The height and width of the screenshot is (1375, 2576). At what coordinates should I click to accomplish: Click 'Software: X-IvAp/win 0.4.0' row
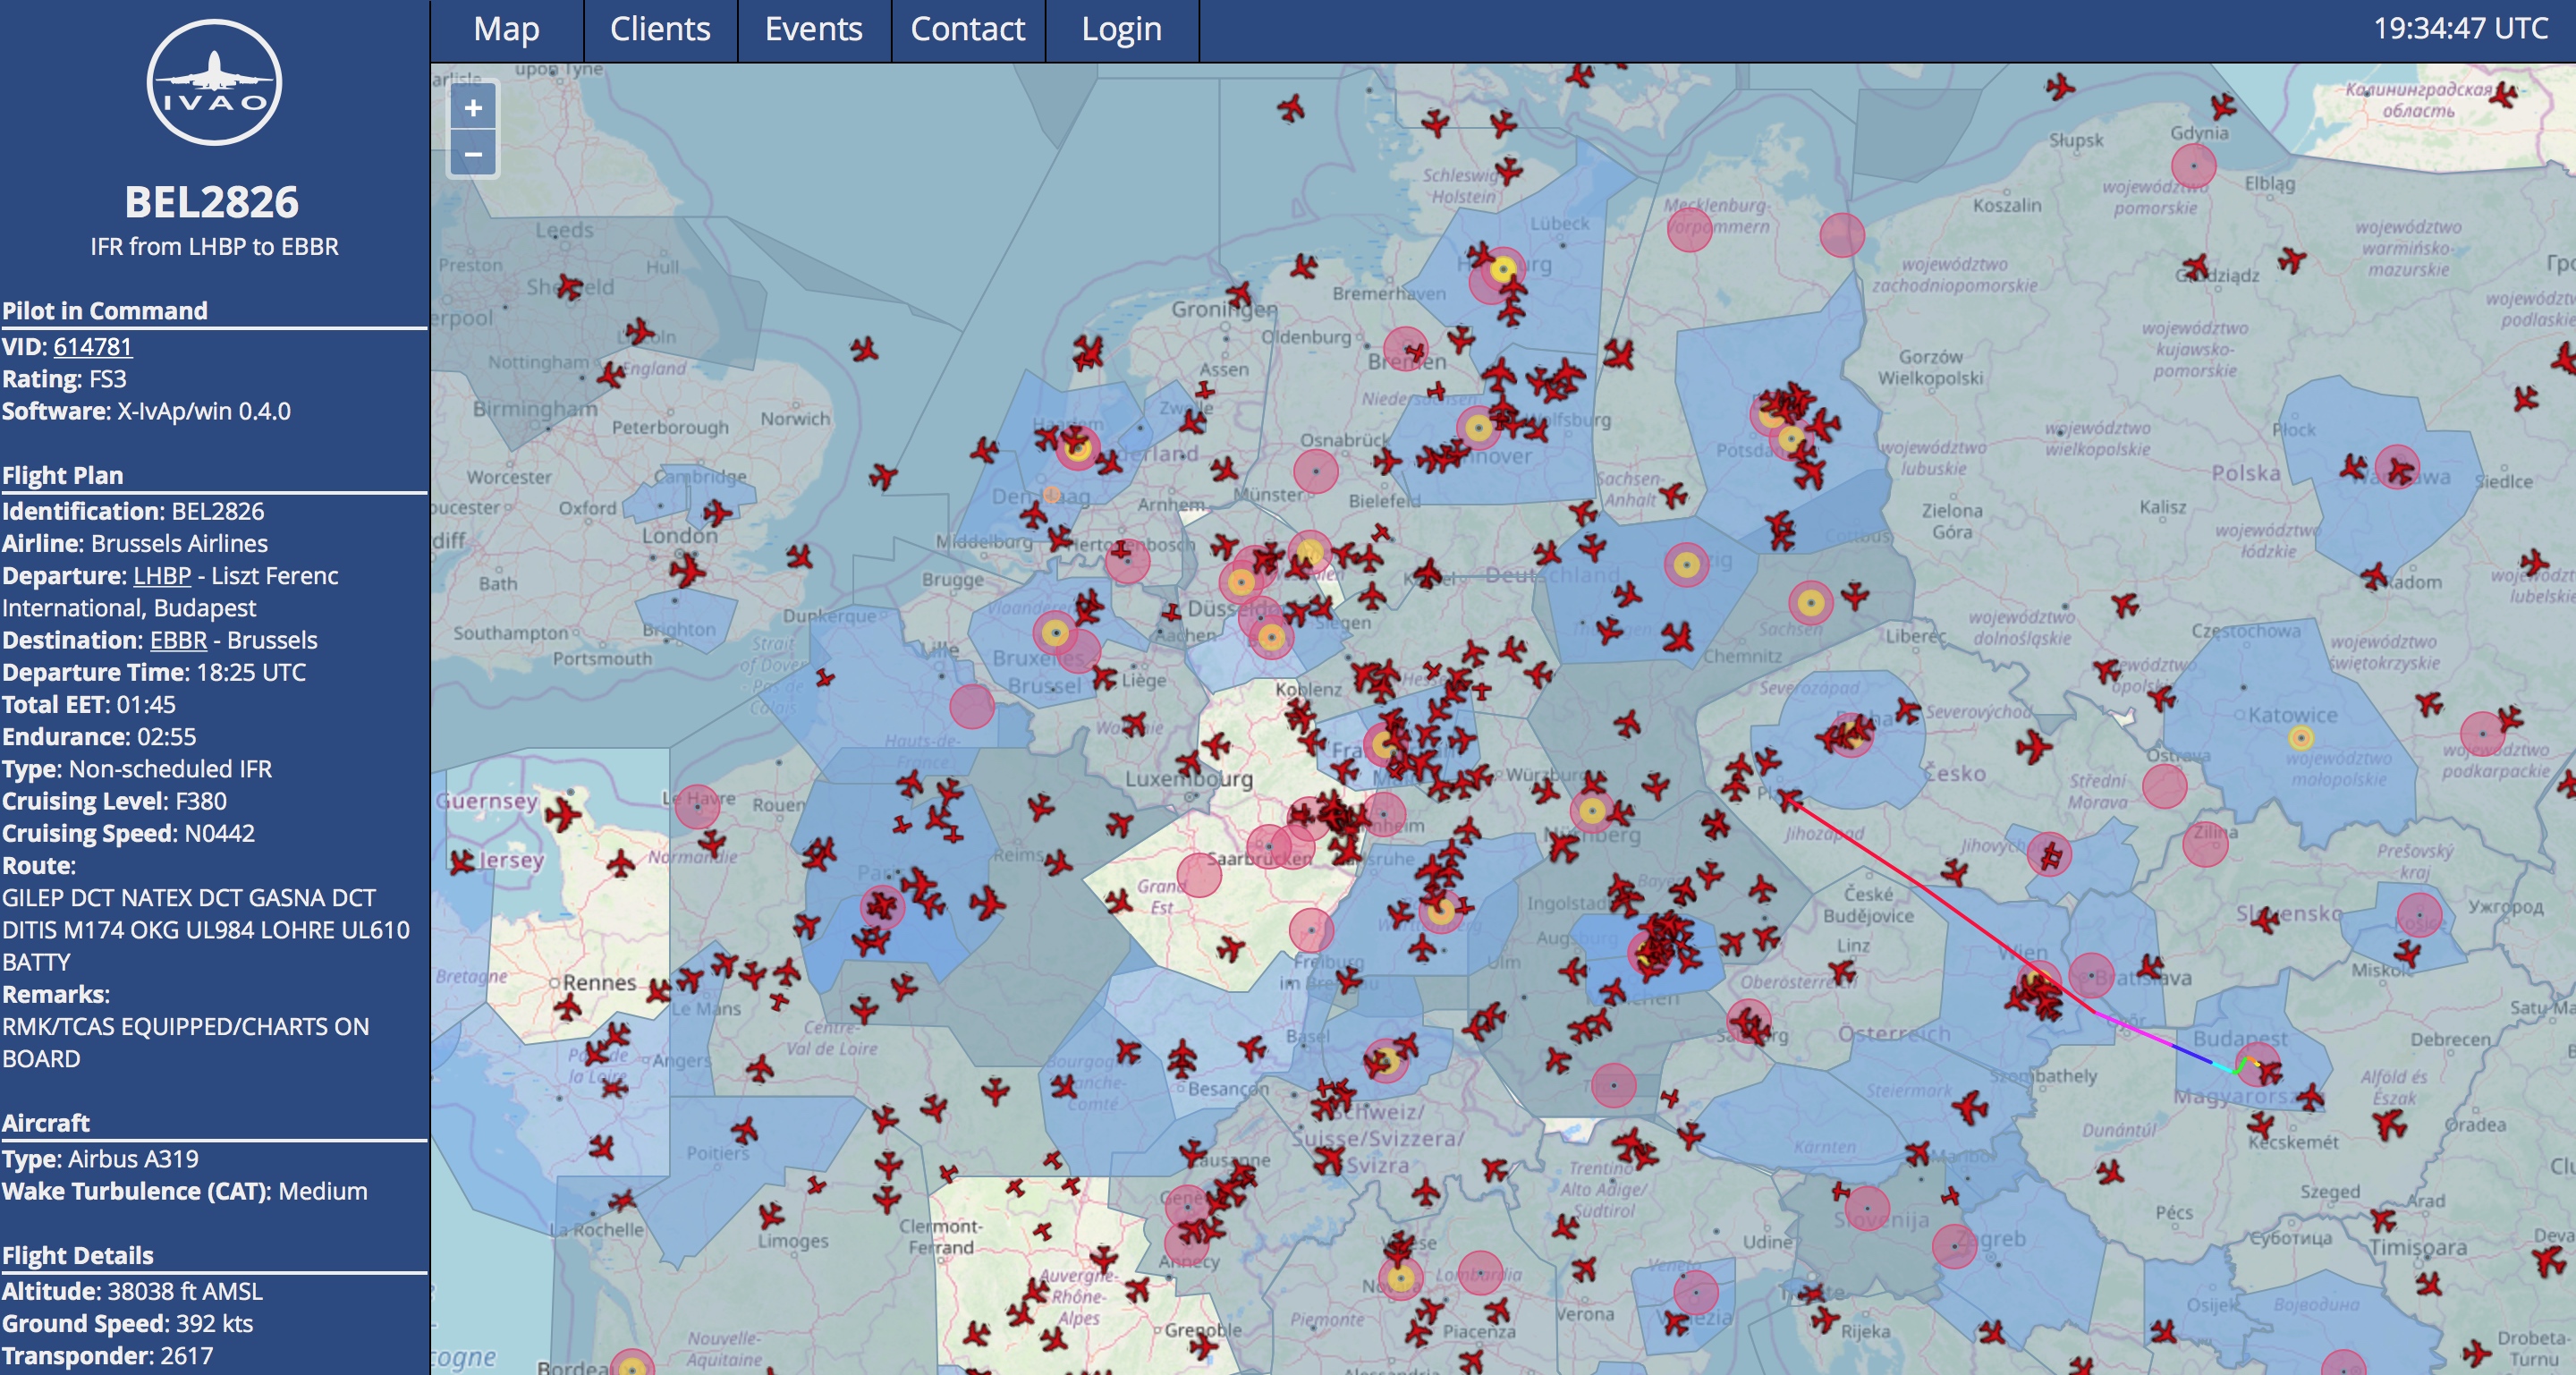pos(146,412)
